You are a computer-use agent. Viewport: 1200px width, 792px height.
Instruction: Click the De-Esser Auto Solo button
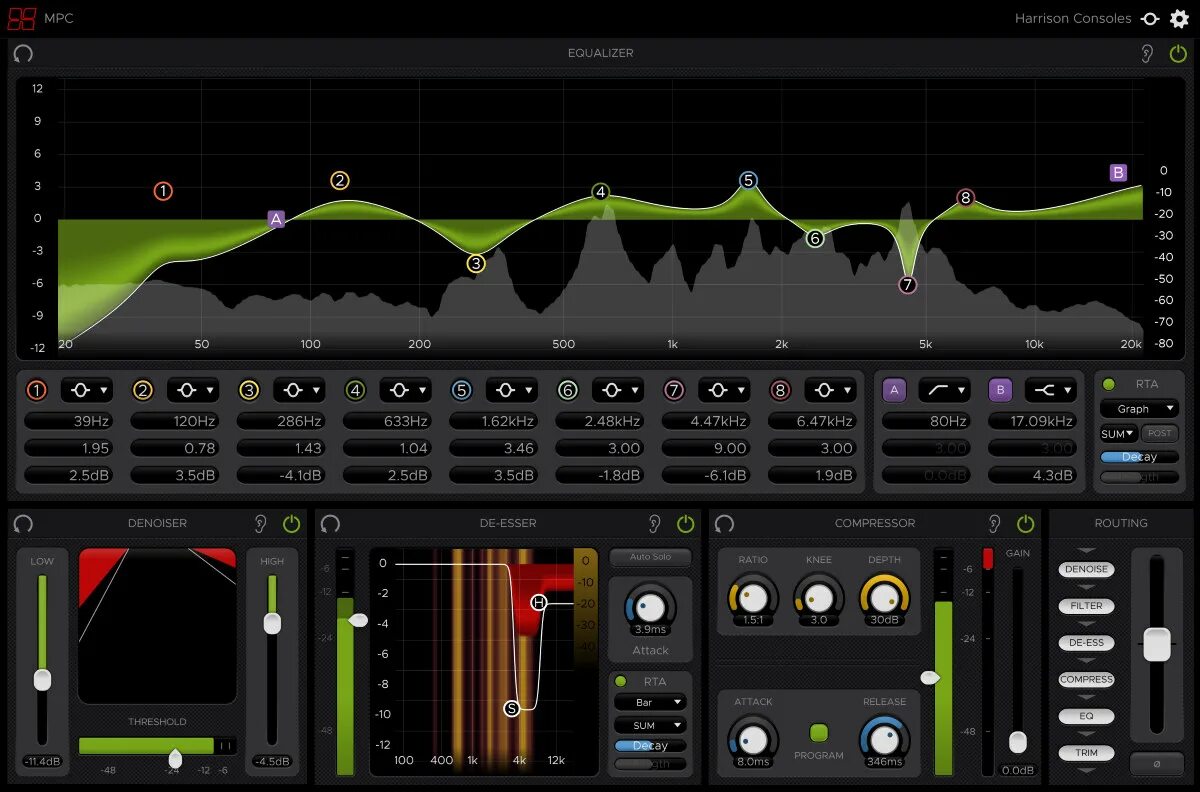coord(650,557)
